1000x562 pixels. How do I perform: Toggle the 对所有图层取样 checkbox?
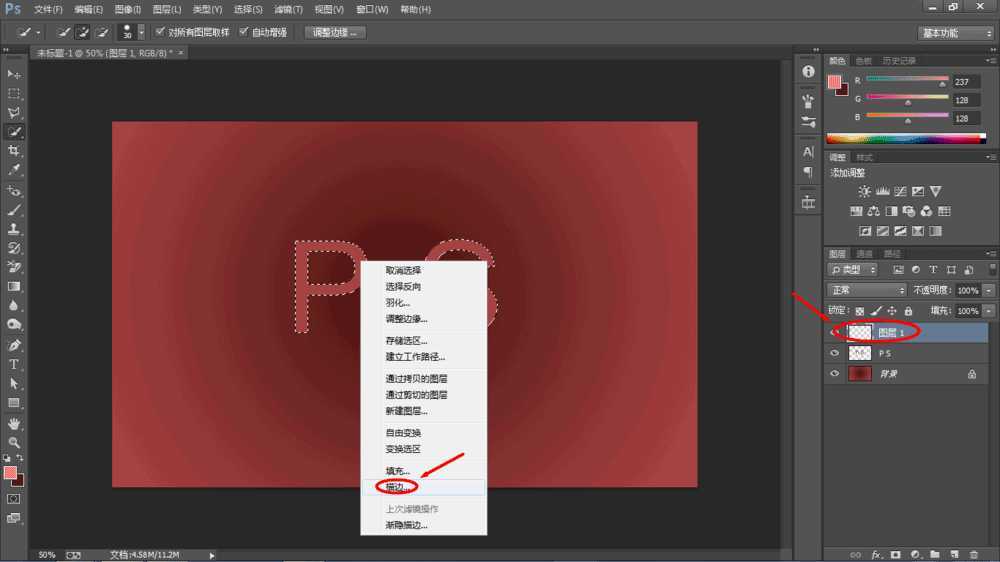pyautogui.click(x=161, y=32)
